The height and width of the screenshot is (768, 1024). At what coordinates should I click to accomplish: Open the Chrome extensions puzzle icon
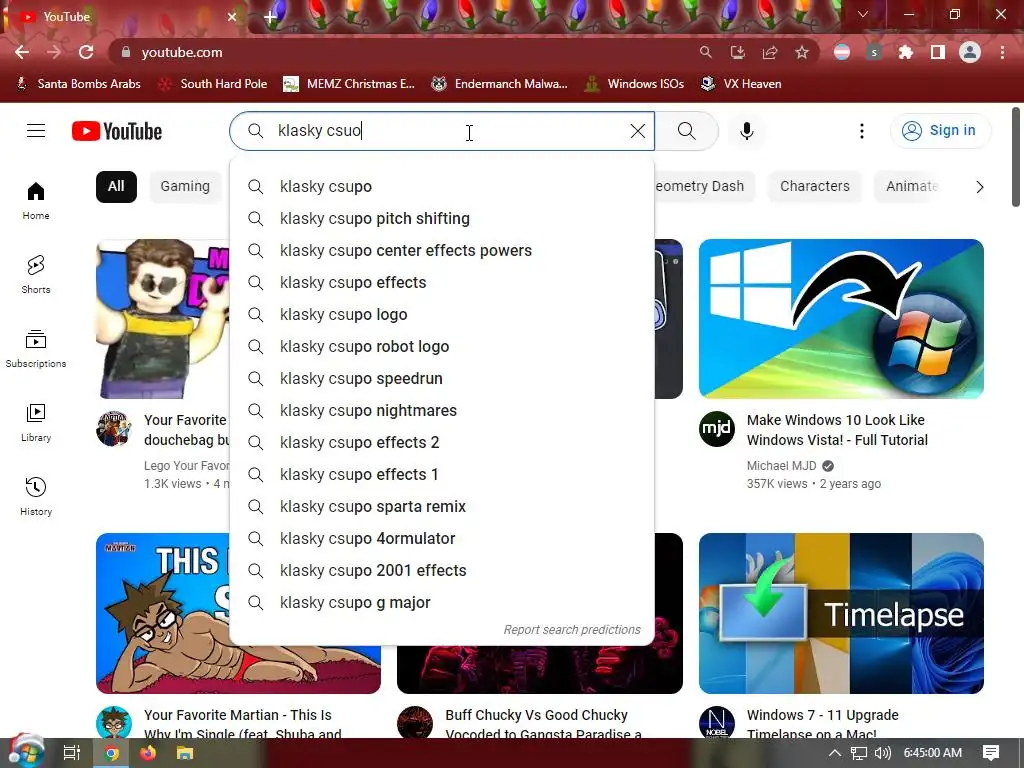point(905,52)
